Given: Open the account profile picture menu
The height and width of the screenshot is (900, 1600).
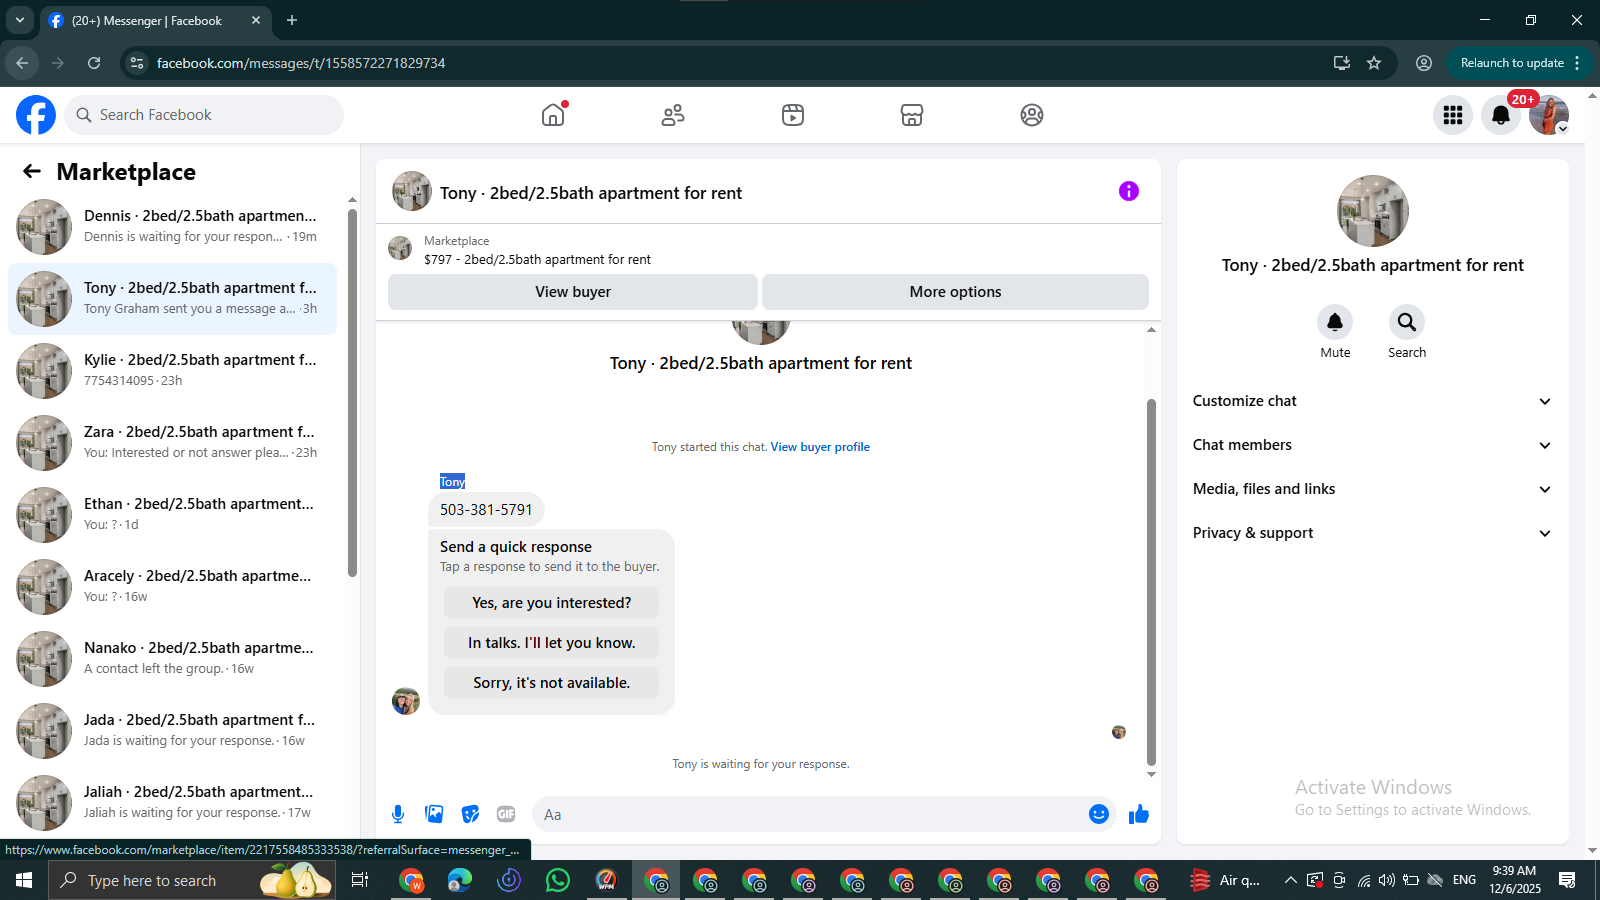Looking at the screenshot, I should [x=1549, y=115].
